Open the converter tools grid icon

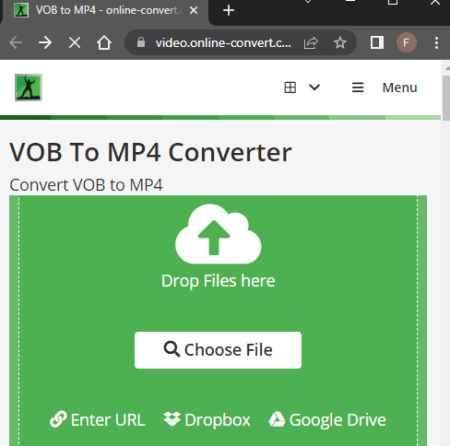pos(290,88)
